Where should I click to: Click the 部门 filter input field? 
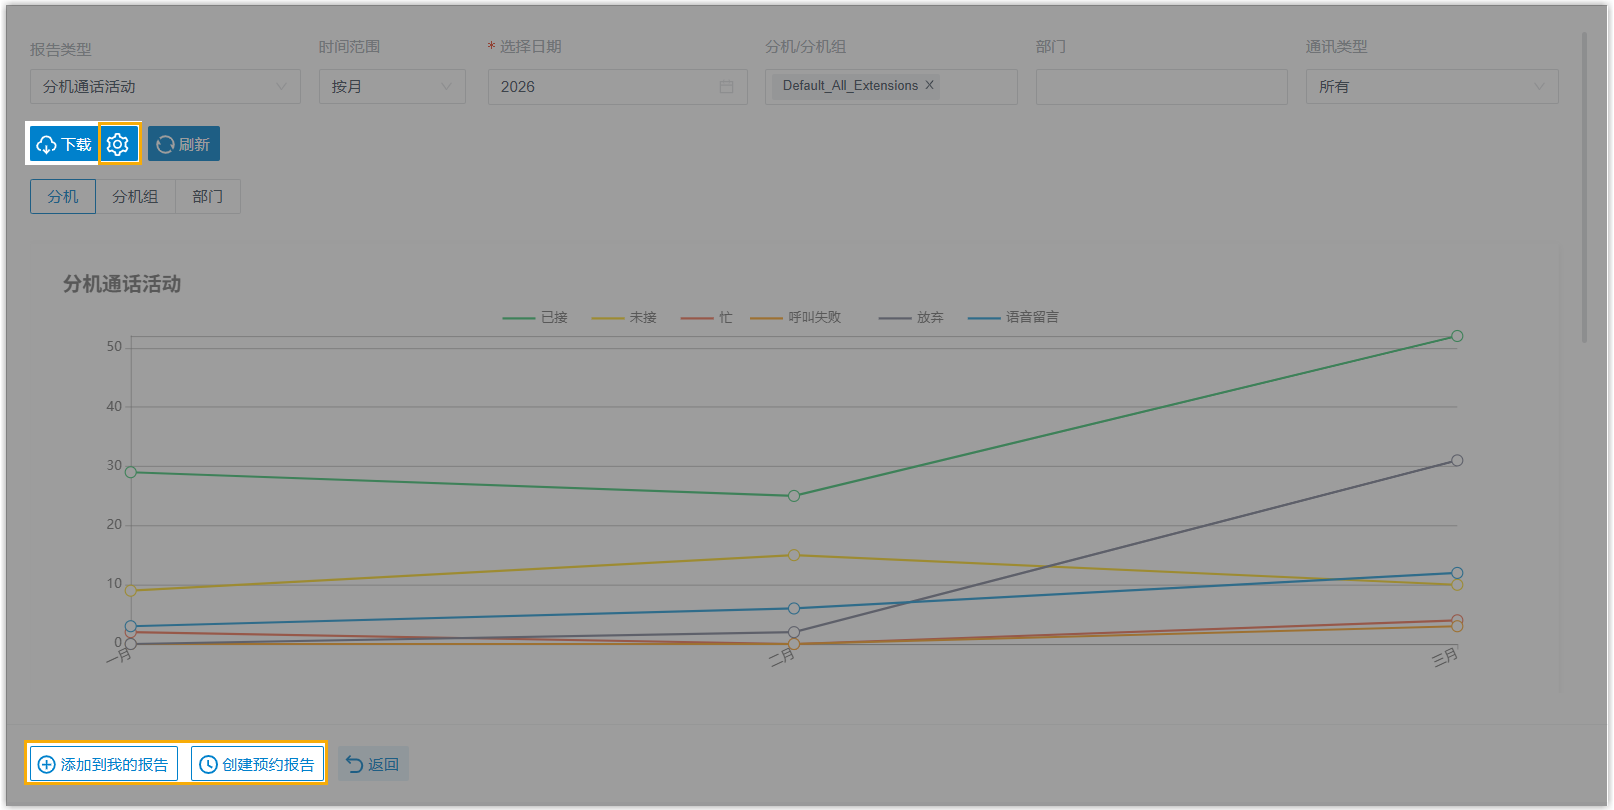pos(1161,87)
